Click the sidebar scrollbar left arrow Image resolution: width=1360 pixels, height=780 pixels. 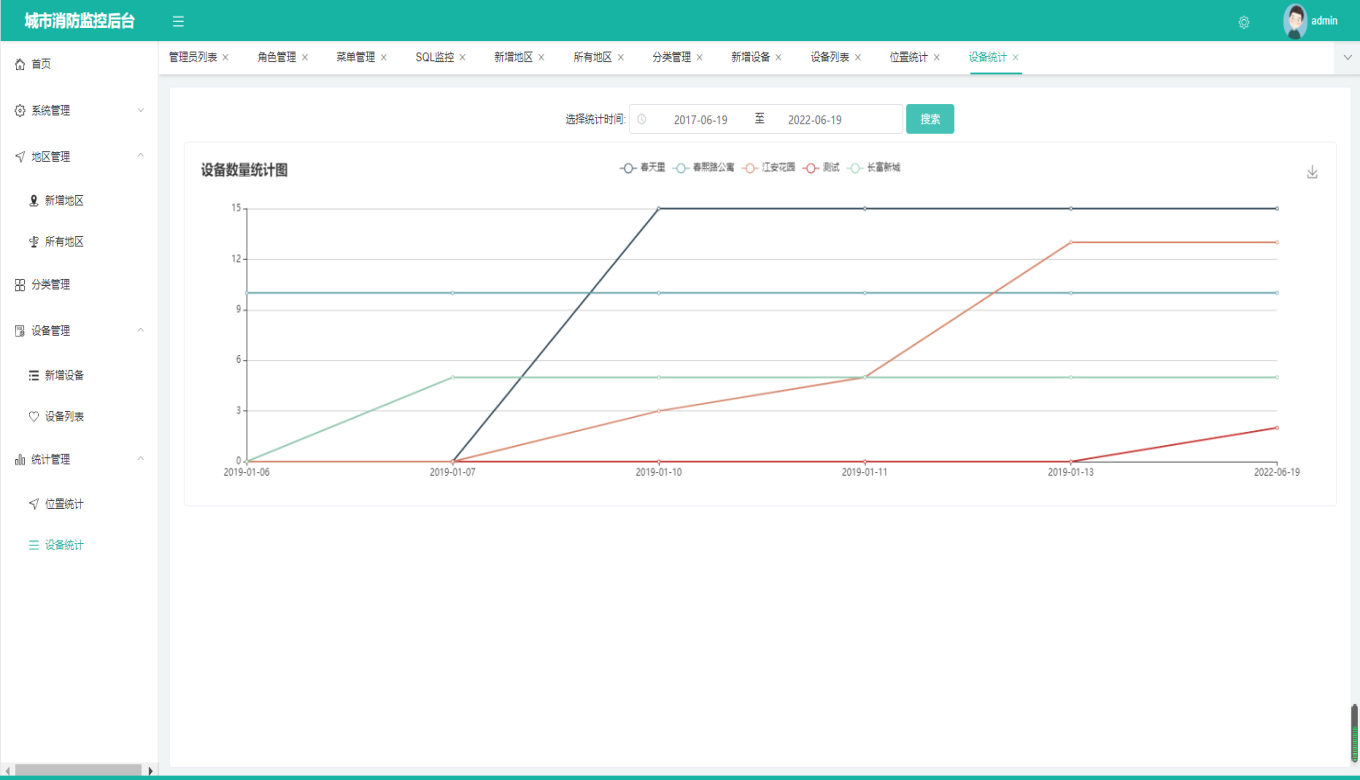coord(7,771)
